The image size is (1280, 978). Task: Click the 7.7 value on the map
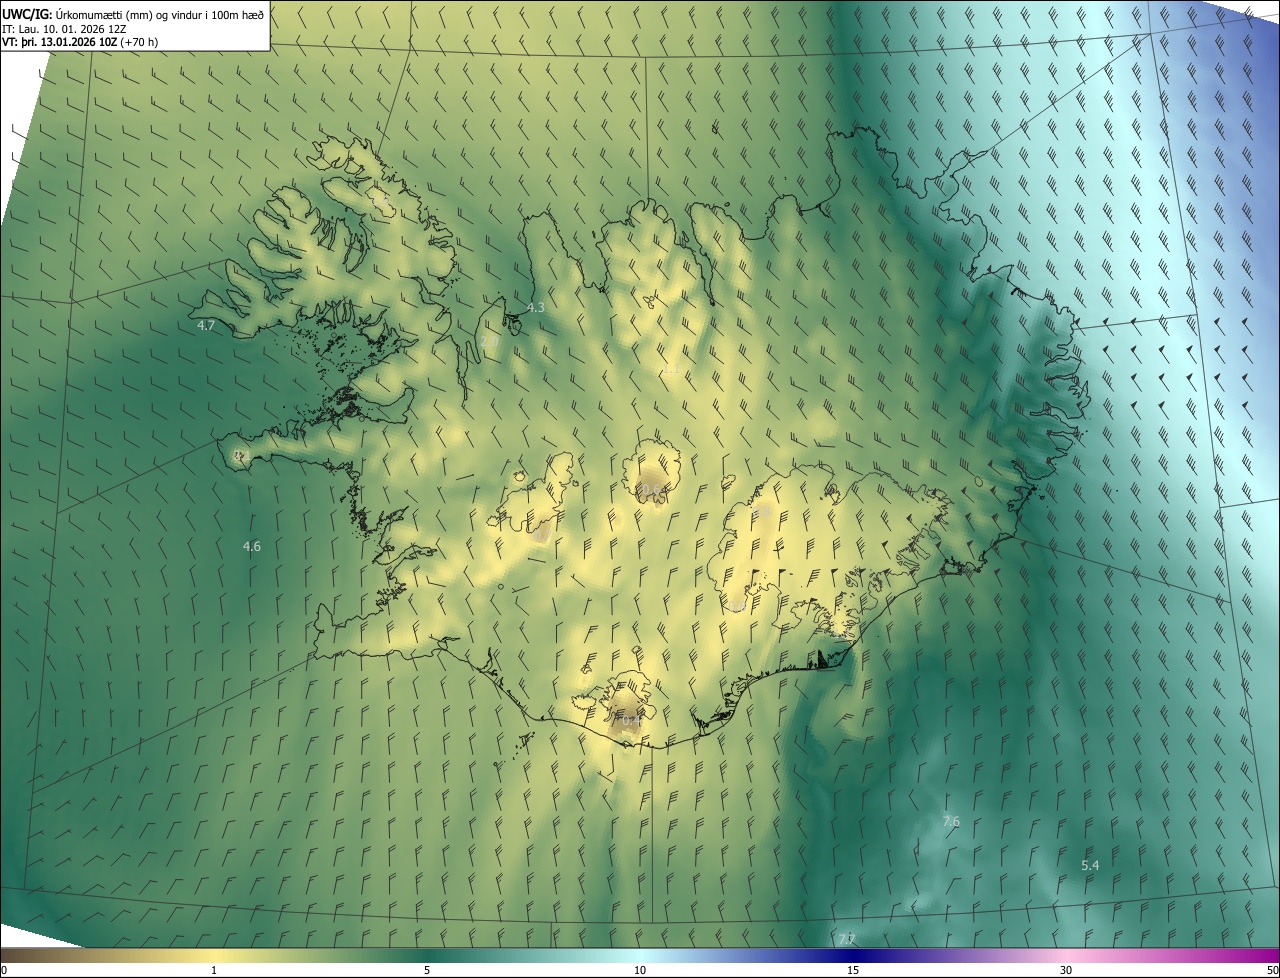[x=846, y=938]
